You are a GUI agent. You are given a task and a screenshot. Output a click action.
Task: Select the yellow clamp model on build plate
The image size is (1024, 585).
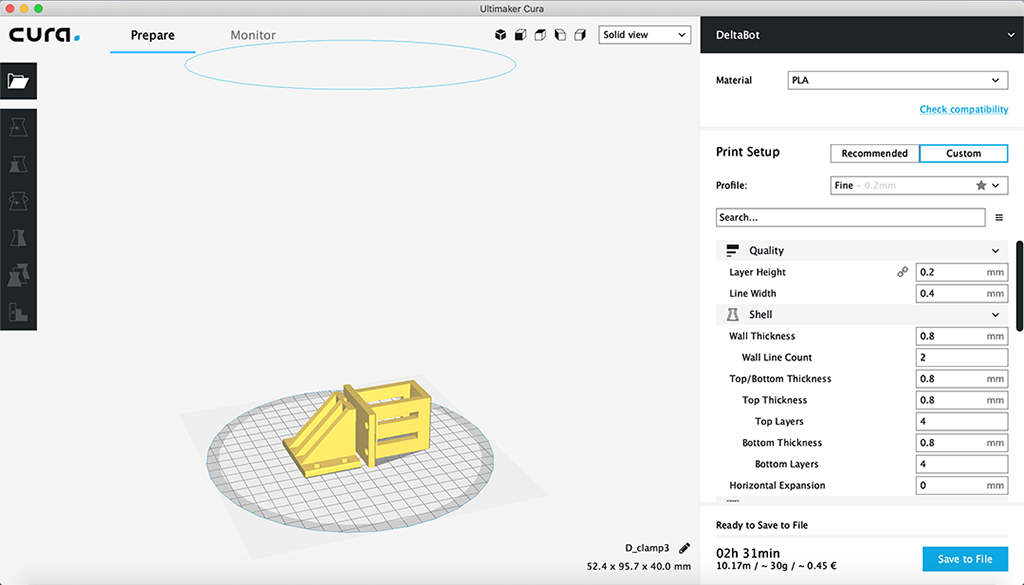pyautogui.click(x=359, y=428)
